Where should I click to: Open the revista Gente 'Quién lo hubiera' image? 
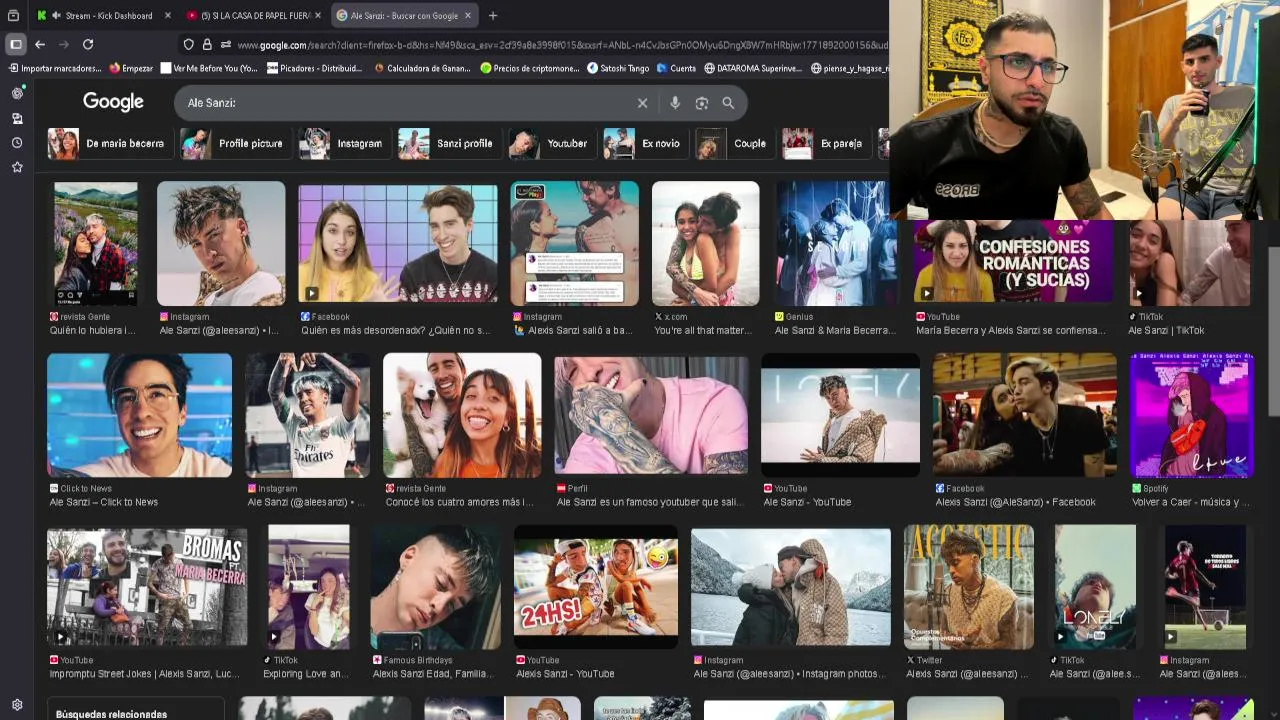[96, 243]
